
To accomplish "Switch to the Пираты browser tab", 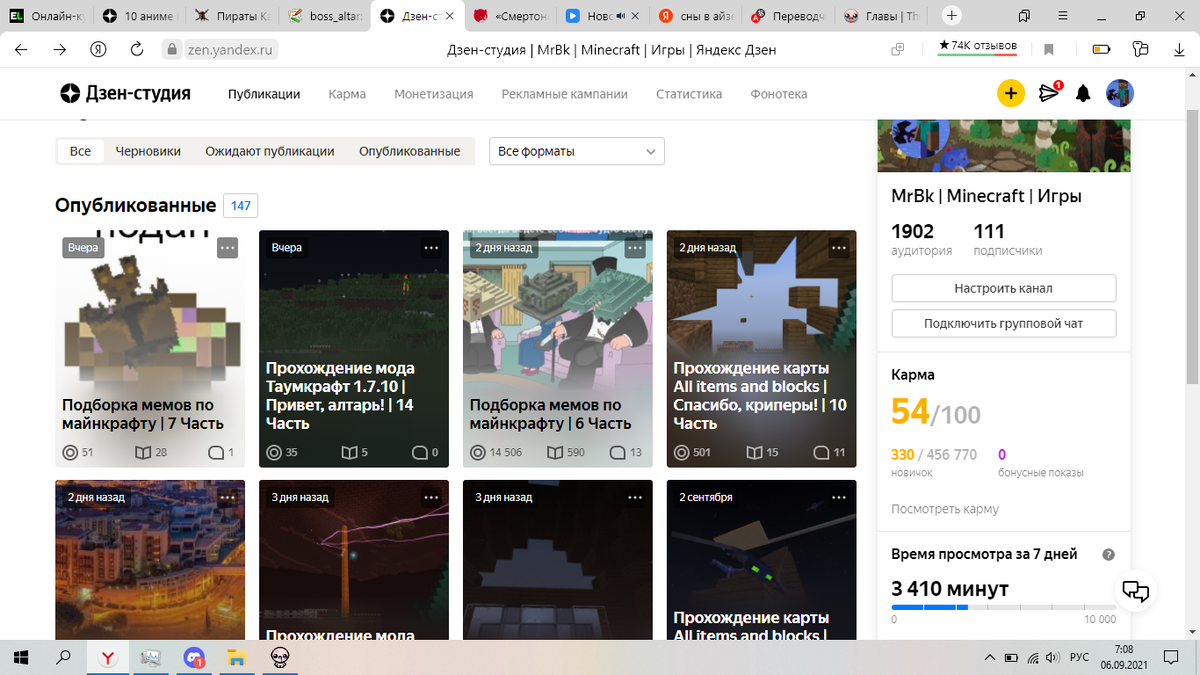I will coord(230,16).
